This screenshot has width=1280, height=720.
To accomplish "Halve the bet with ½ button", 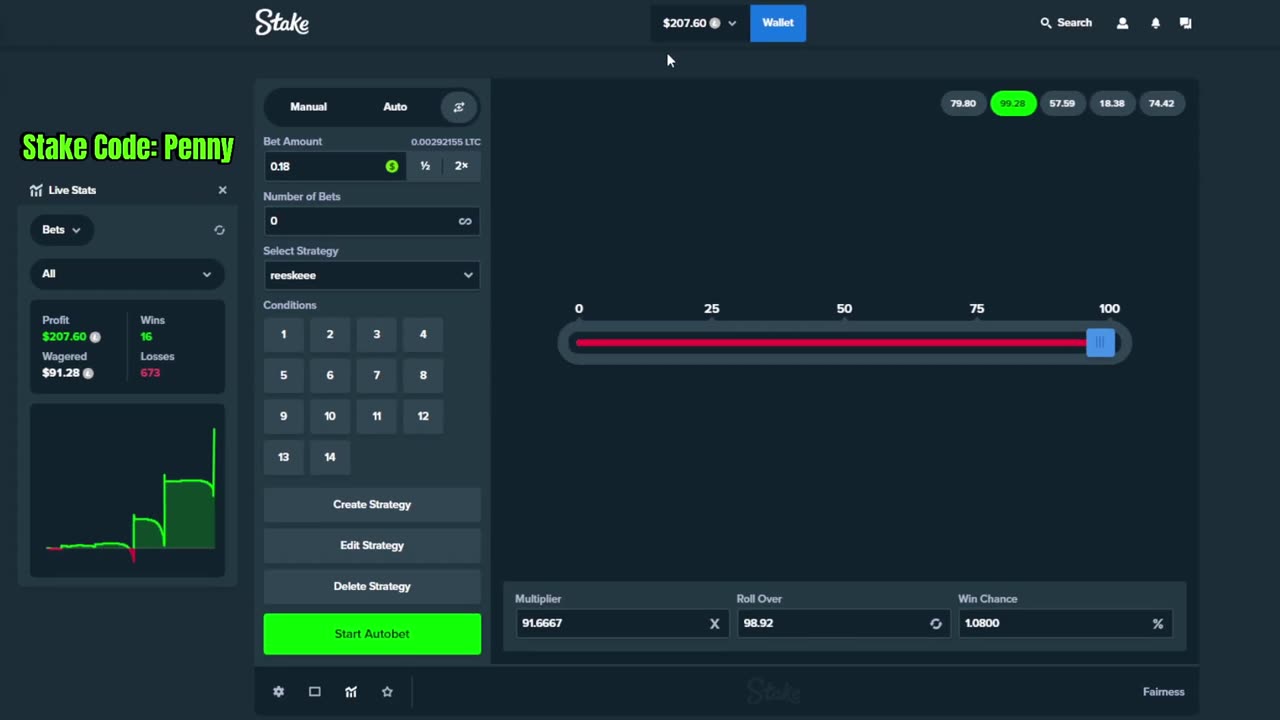I will coord(425,166).
